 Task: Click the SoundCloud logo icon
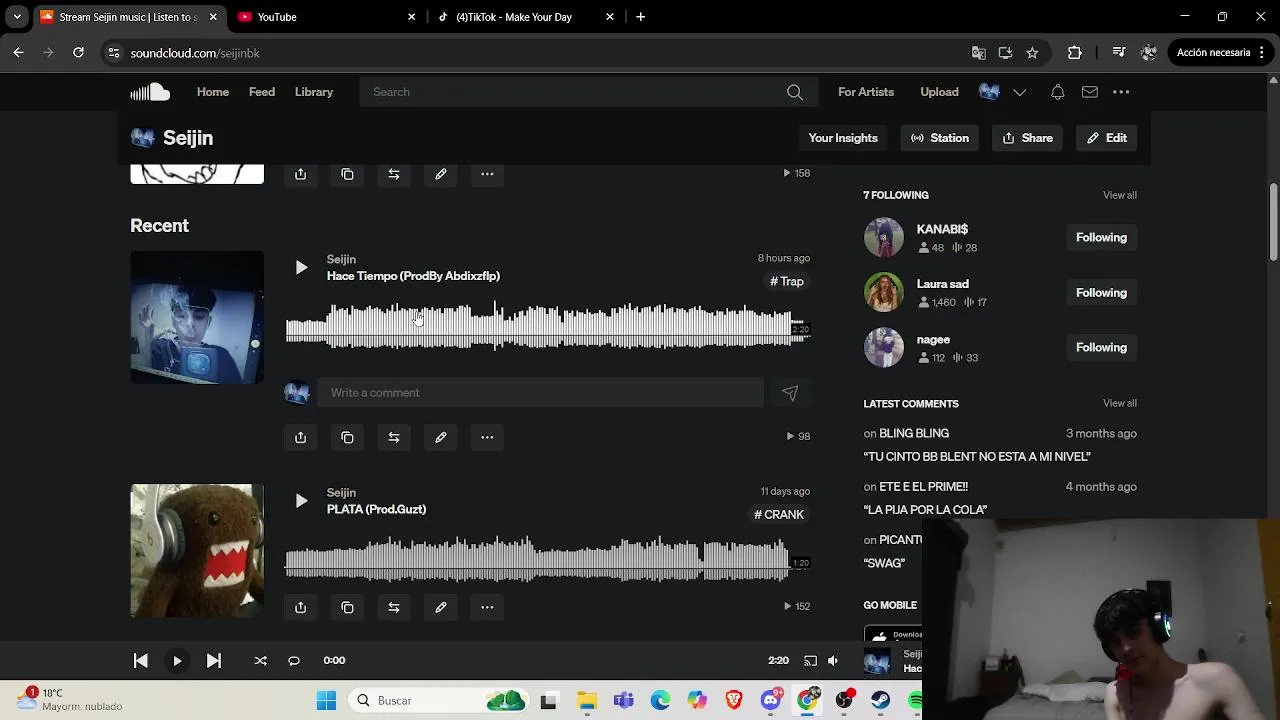[x=150, y=92]
